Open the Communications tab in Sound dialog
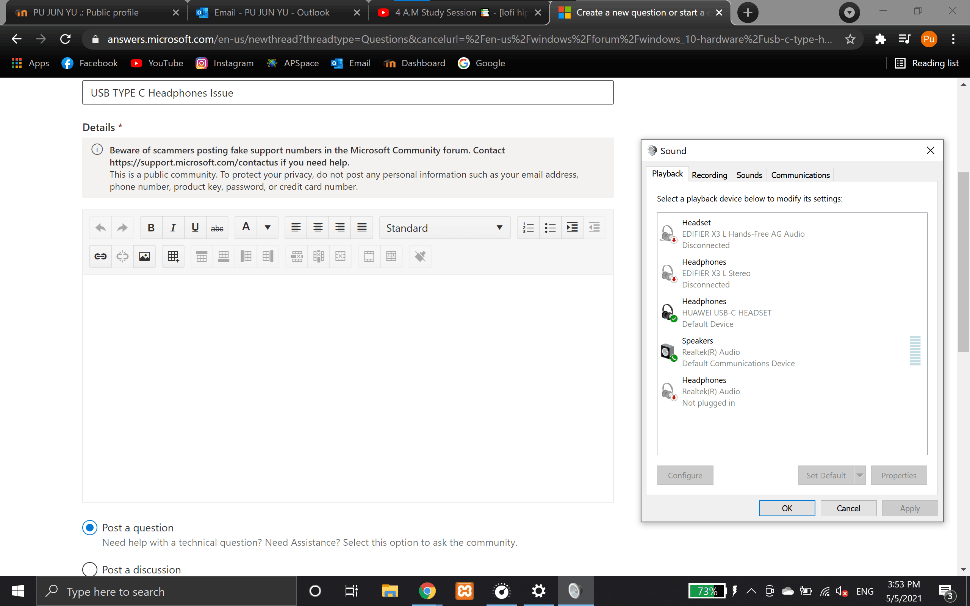The height and width of the screenshot is (606, 970). (x=800, y=175)
